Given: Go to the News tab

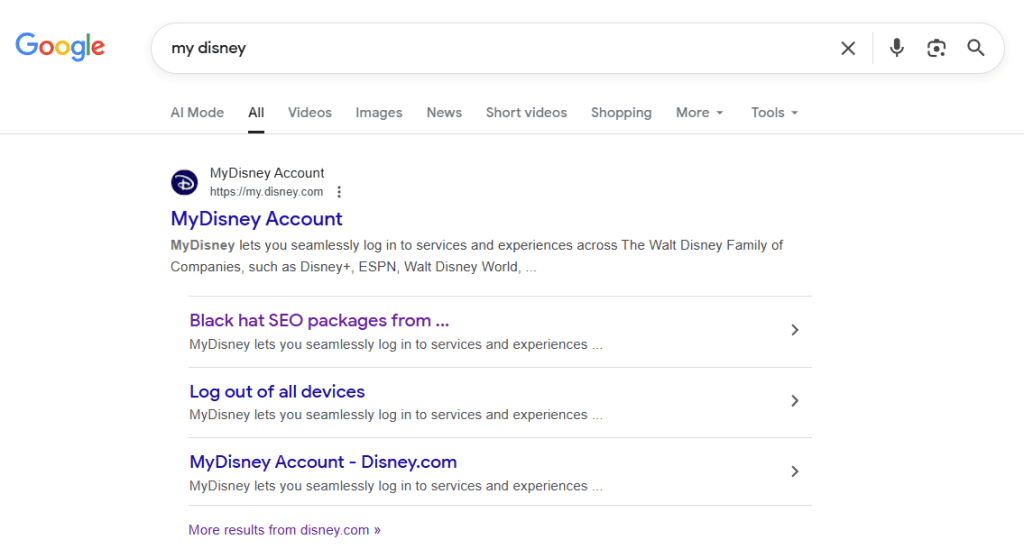Looking at the screenshot, I should [x=444, y=112].
